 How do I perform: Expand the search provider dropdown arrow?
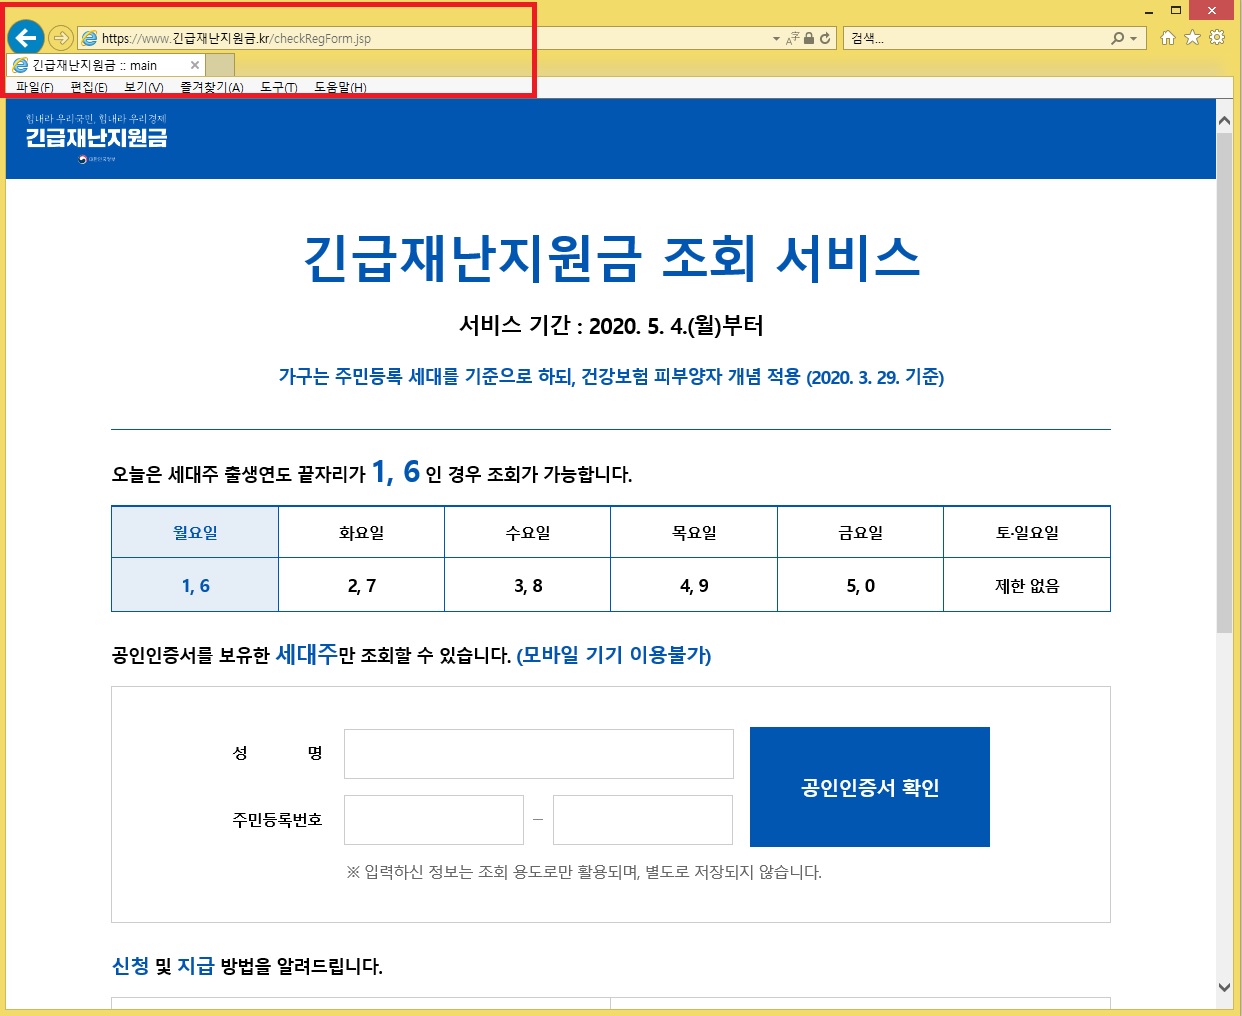[x=1133, y=39]
